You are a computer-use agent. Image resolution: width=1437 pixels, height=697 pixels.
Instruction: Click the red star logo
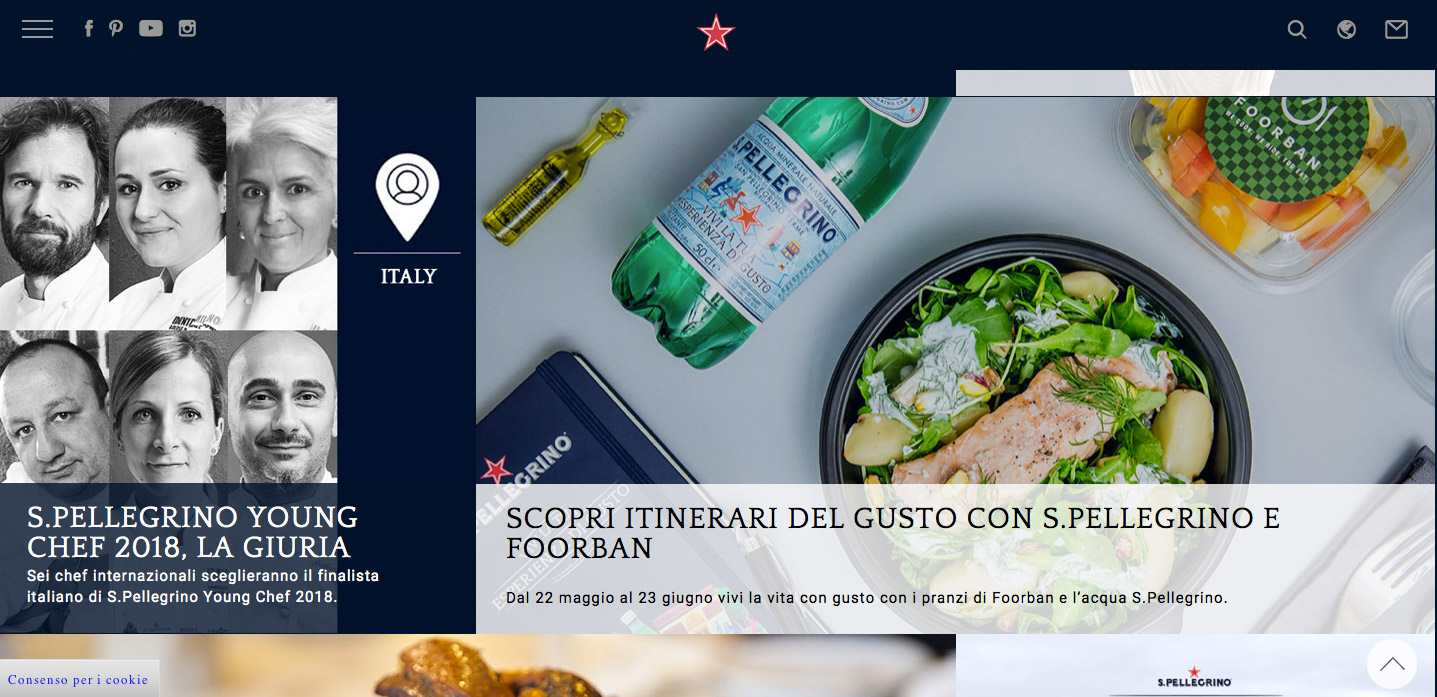coord(716,33)
